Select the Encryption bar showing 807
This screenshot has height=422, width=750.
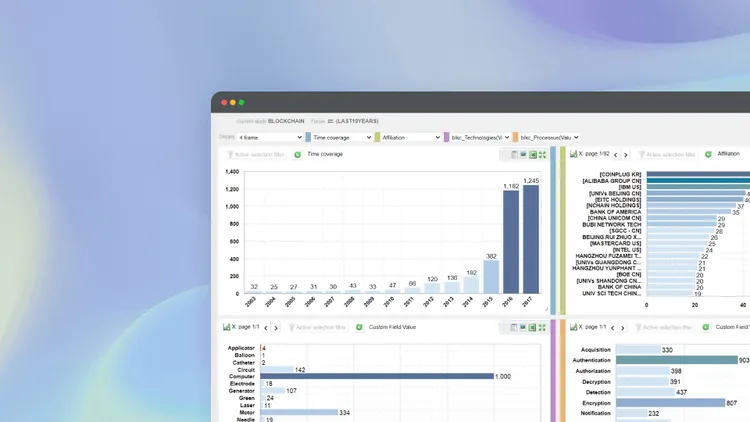[671, 403]
